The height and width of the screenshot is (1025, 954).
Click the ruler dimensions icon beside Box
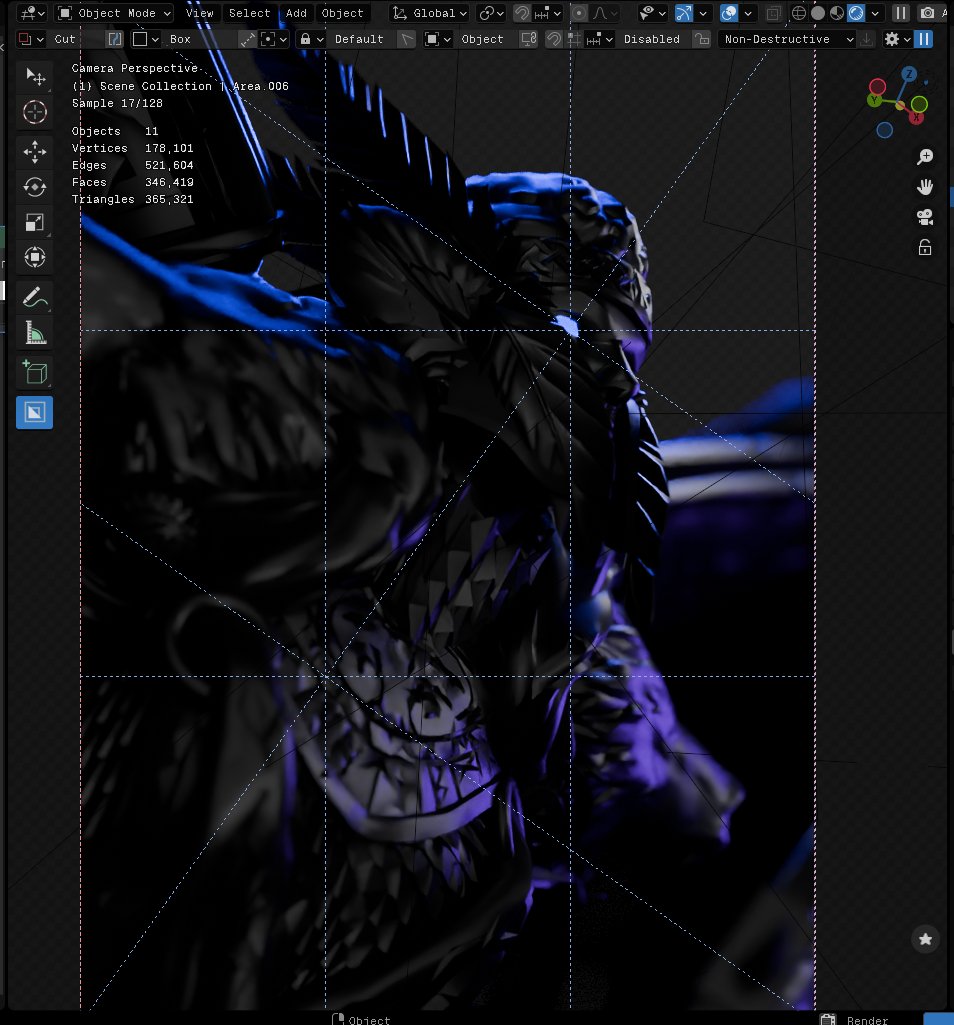pyautogui.click(x=247, y=39)
